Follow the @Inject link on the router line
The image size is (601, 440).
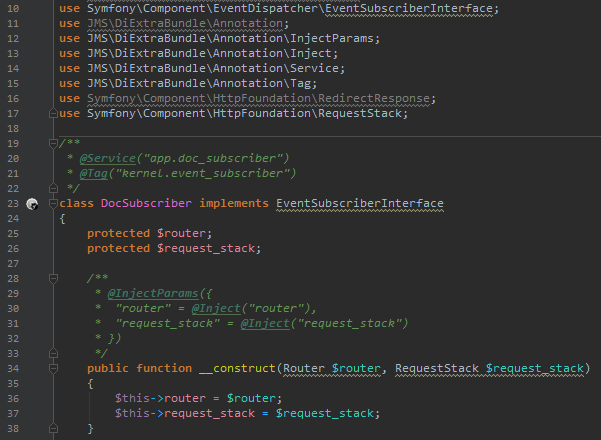216,309
